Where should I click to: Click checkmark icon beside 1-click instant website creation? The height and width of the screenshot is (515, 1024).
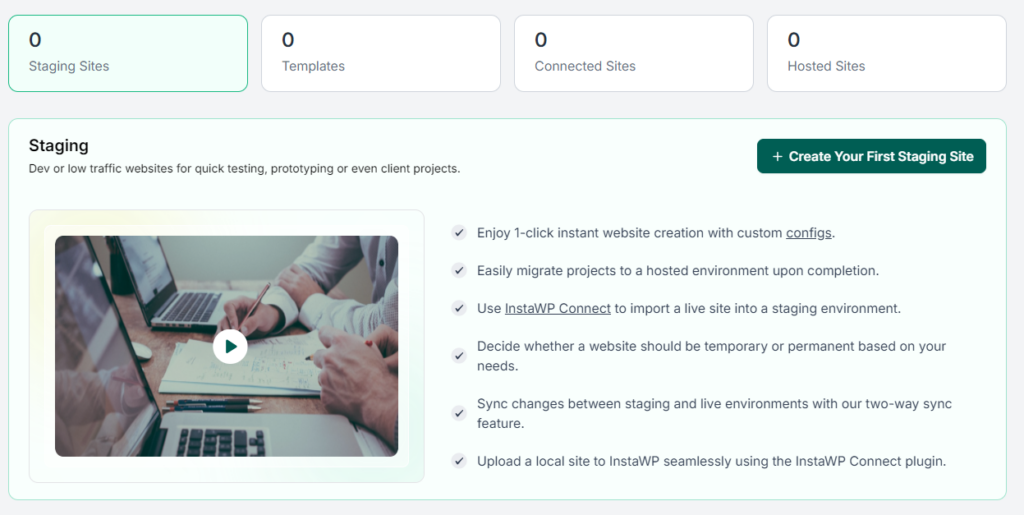tap(459, 233)
